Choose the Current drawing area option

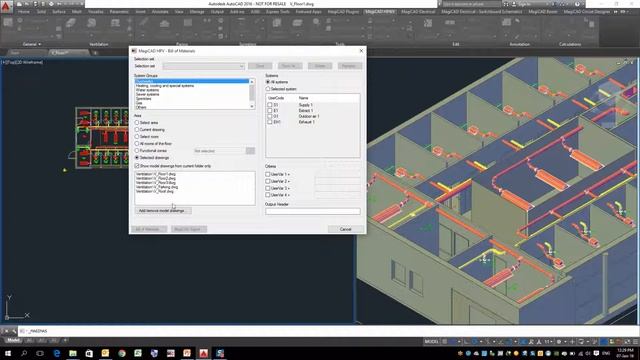[x=137, y=130]
